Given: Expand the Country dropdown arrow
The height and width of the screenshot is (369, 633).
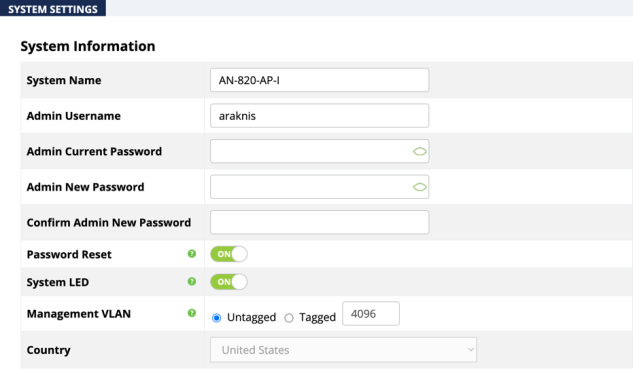Looking at the screenshot, I should point(470,350).
